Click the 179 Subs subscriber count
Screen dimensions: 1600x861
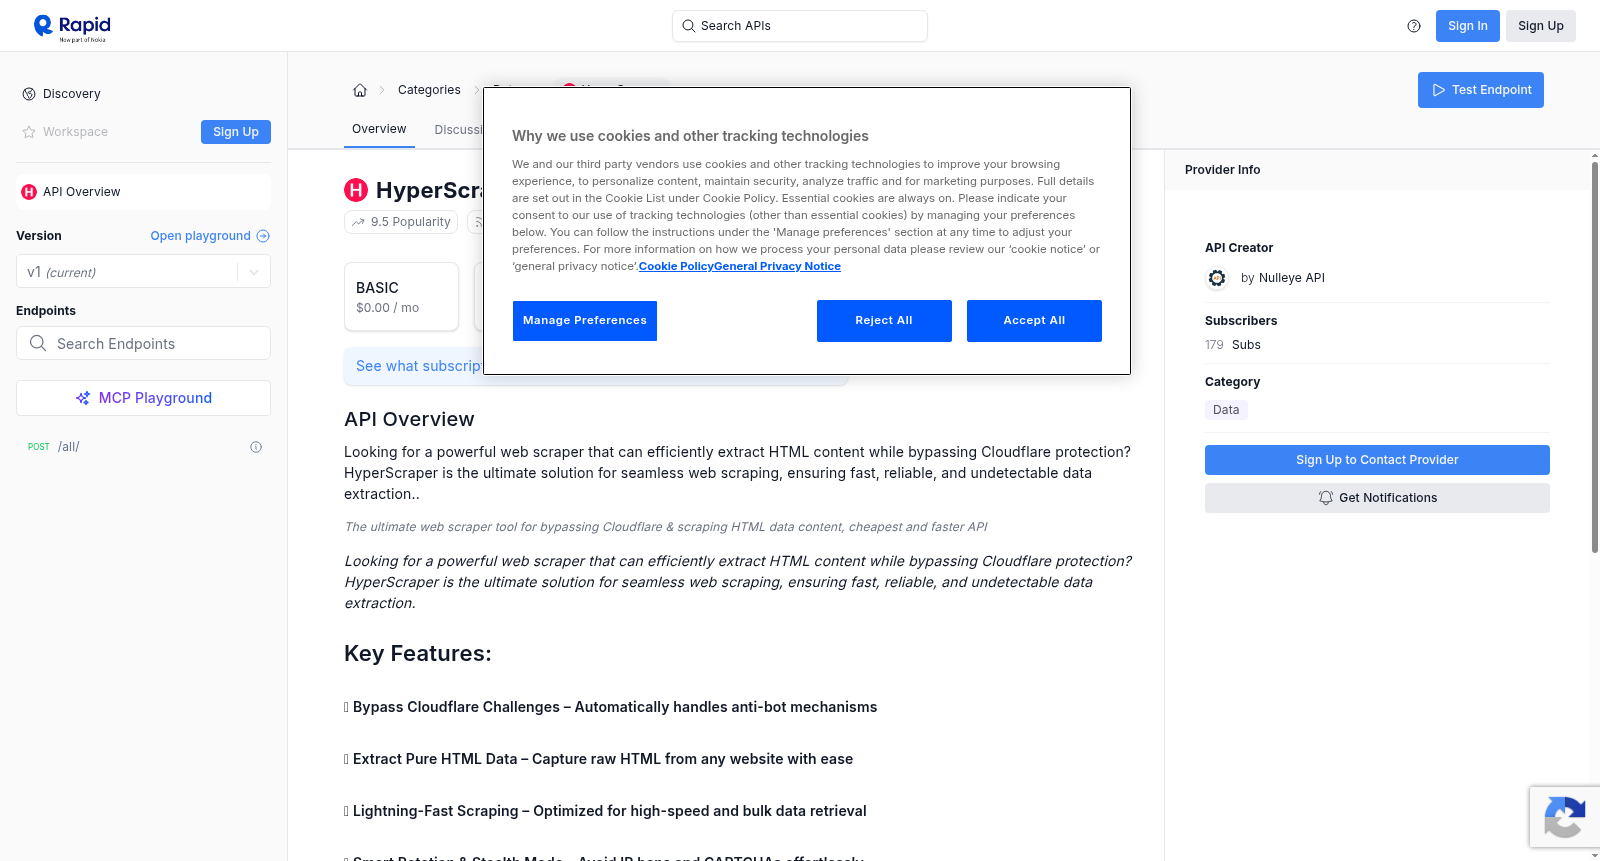point(1233,345)
